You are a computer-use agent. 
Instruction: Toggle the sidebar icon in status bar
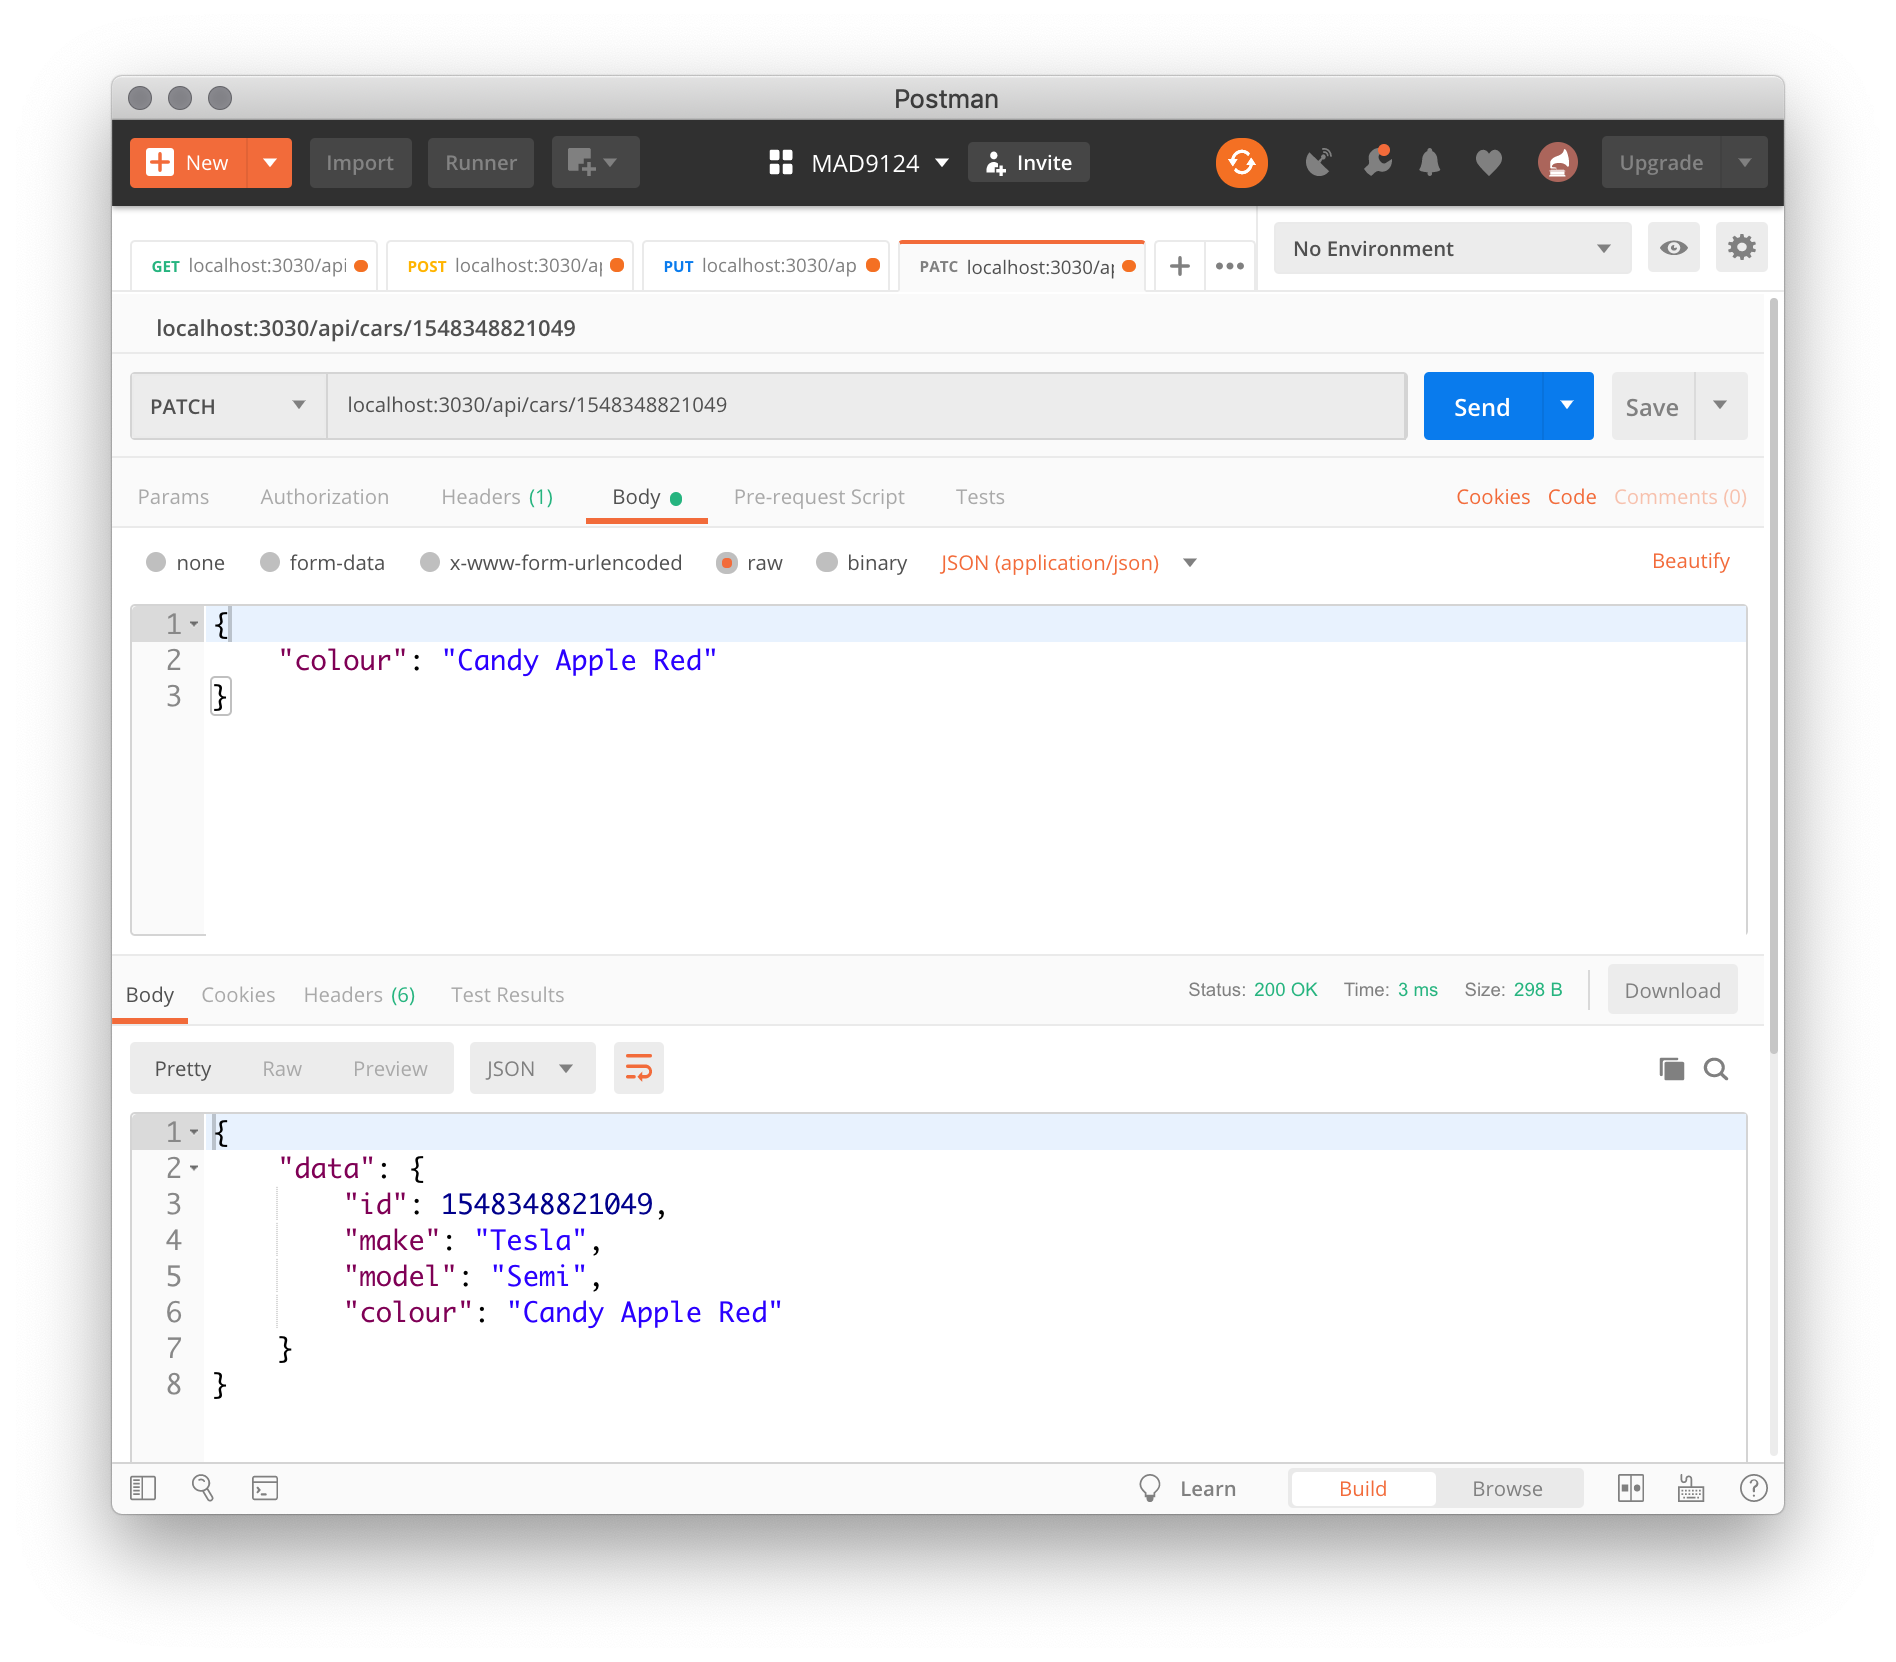point(144,1488)
